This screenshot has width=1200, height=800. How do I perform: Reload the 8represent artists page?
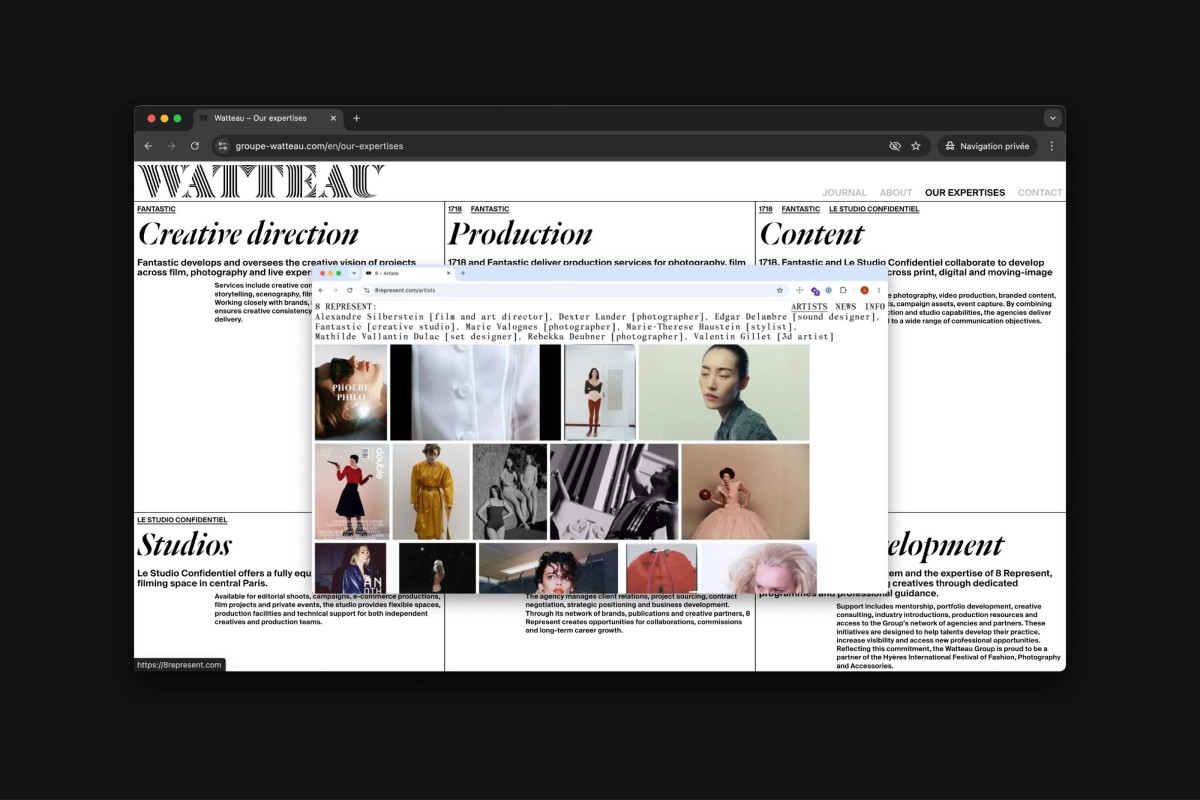pyautogui.click(x=349, y=290)
